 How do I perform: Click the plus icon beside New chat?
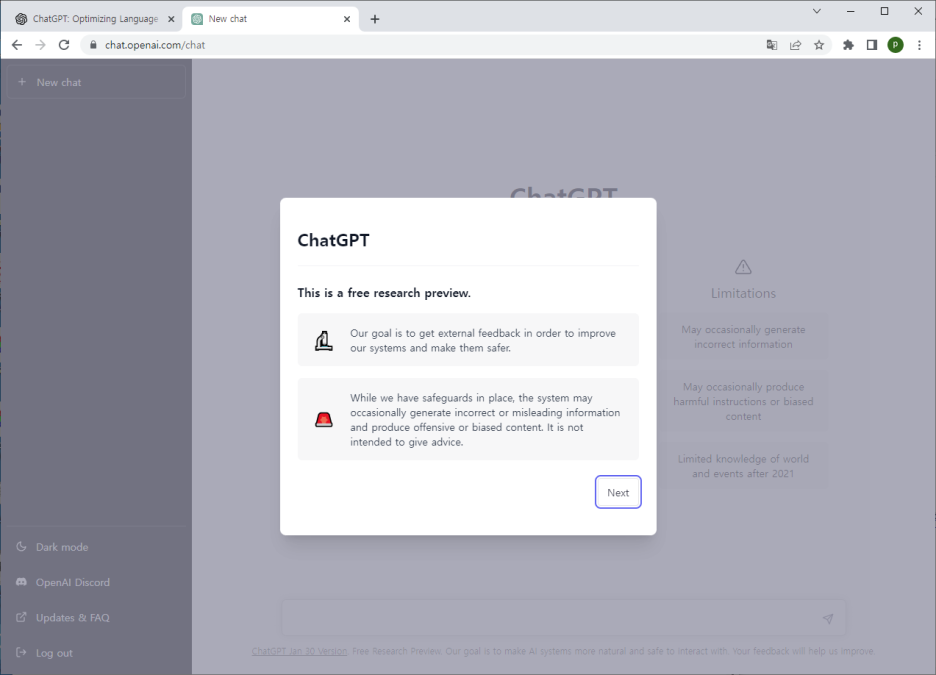[22, 82]
